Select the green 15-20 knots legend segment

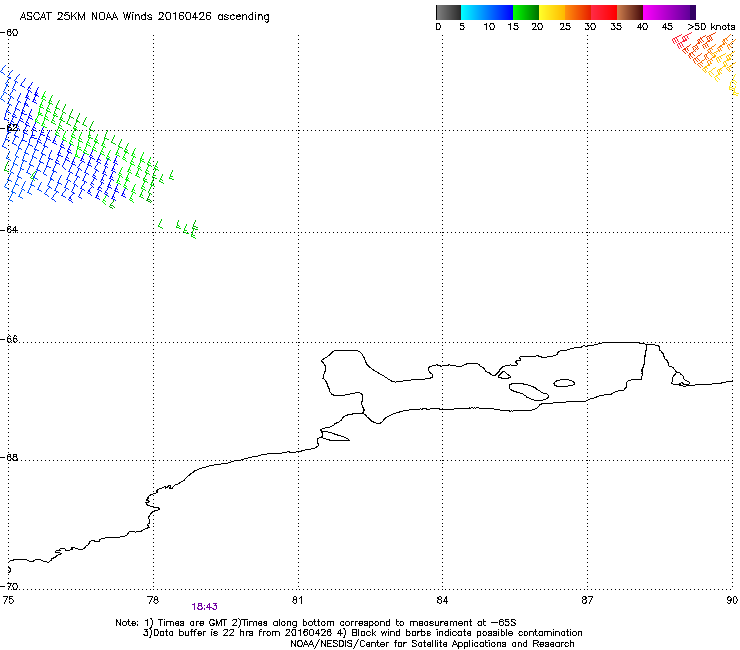click(x=526, y=12)
